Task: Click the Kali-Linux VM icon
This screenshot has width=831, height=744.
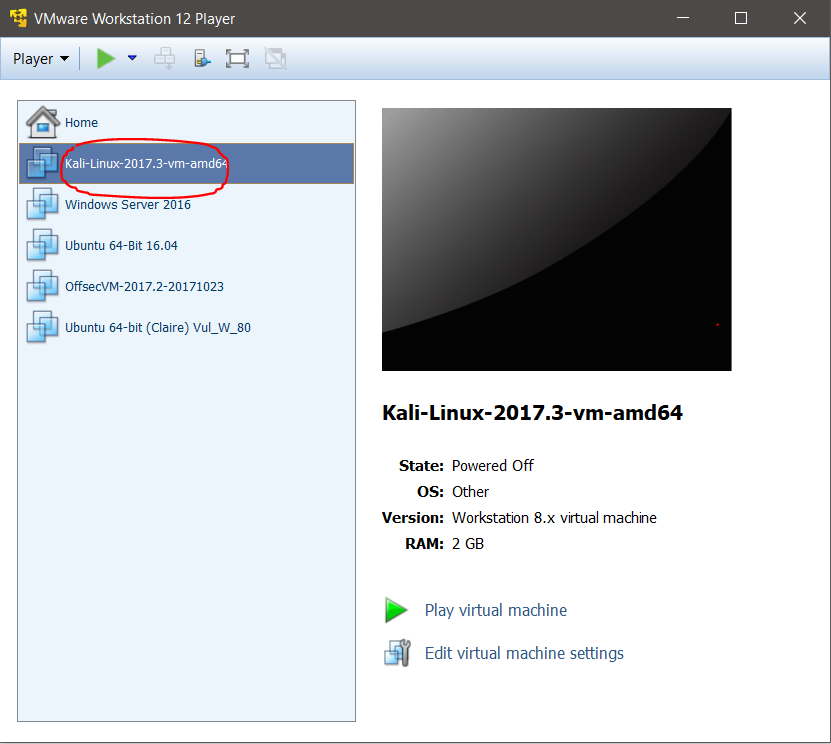Action: coord(42,163)
